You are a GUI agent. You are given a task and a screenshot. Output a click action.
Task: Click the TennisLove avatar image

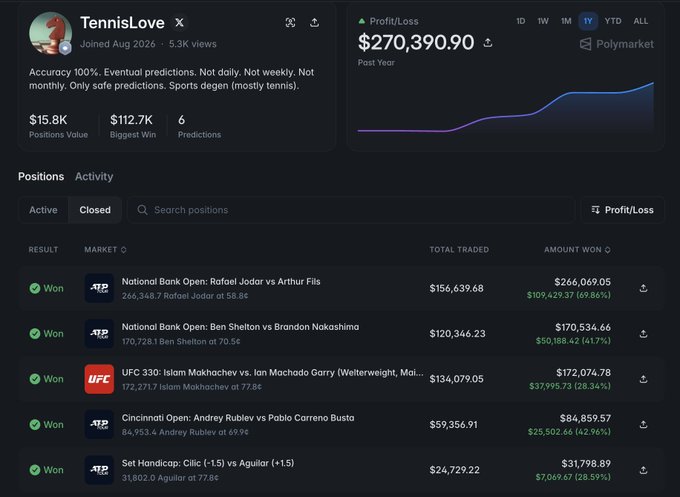pyautogui.click(x=50, y=33)
